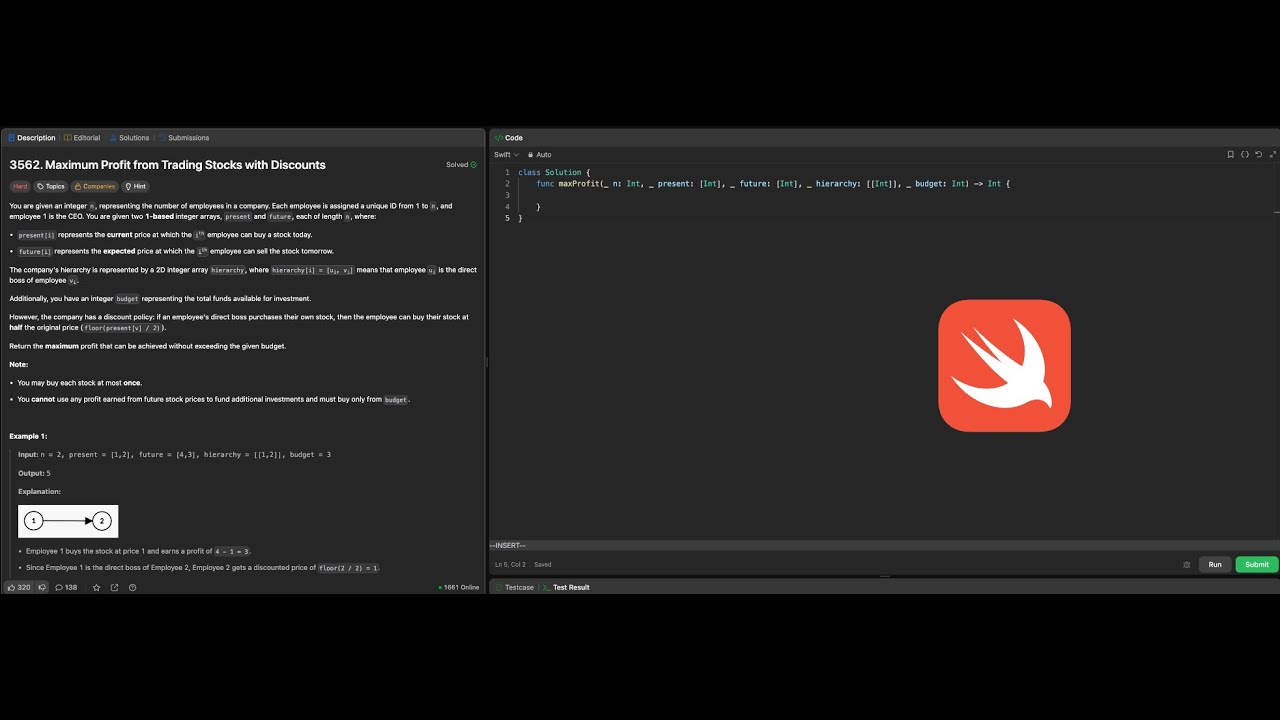Screen dimensions: 1280x720
Task: Open the comments showing 138
Action: tap(67, 587)
